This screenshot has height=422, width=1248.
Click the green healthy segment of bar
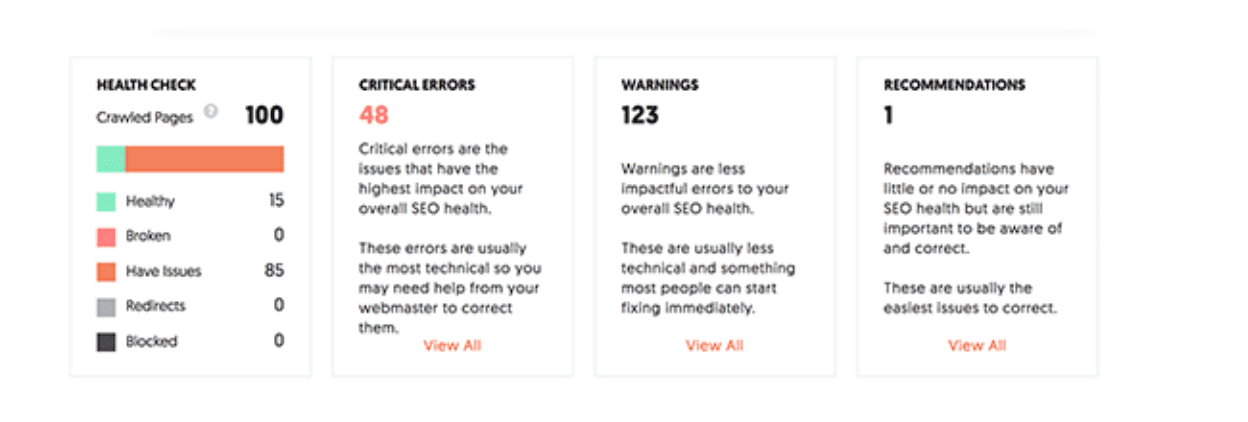[x=110, y=159]
